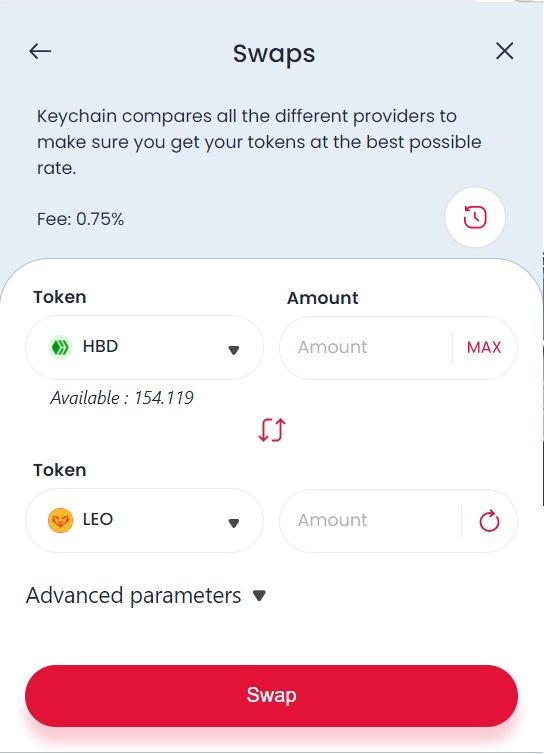This screenshot has width=544, height=754.
Task: Click the LEO lion token icon
Action: click(x=60, y=520)
